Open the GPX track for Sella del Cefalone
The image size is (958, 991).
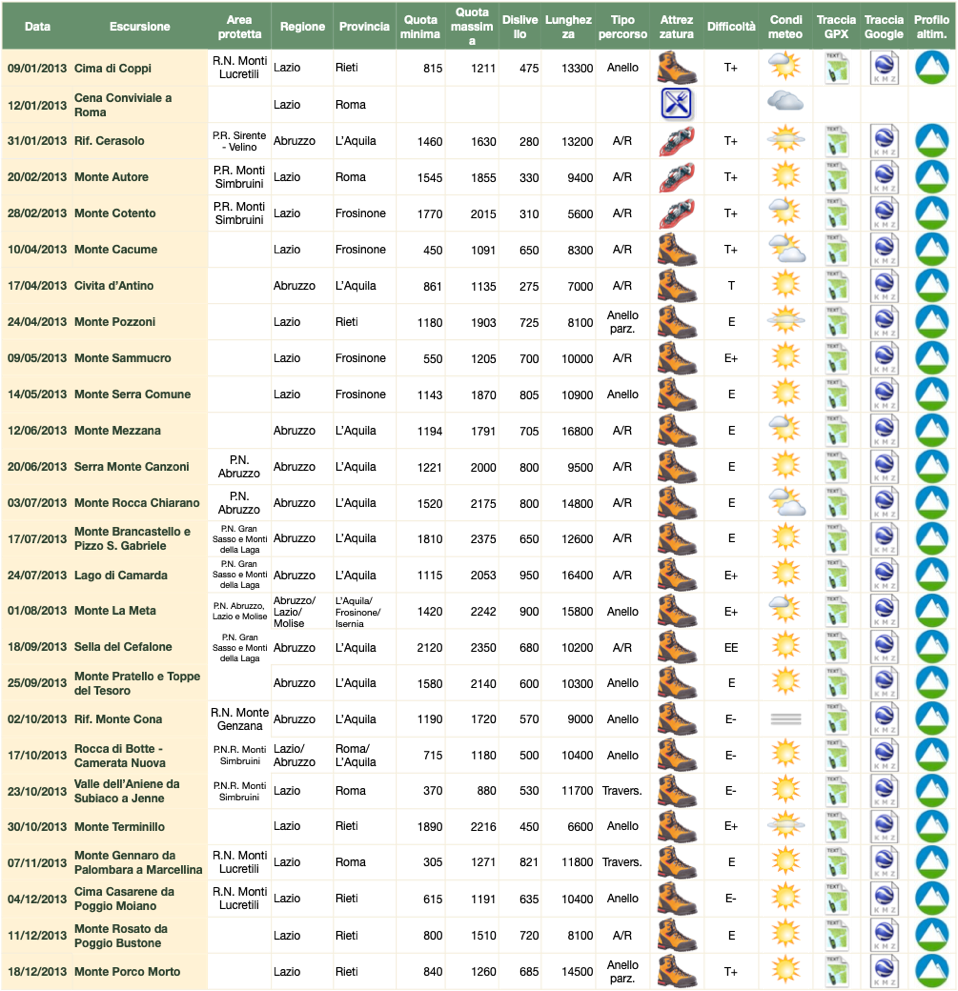pos(837,648)
